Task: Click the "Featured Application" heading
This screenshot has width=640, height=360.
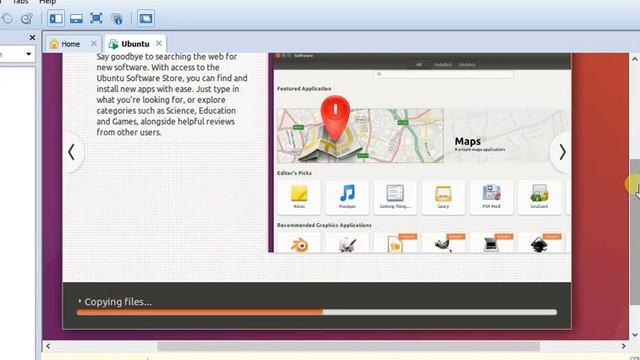Action: pos(304,89)
